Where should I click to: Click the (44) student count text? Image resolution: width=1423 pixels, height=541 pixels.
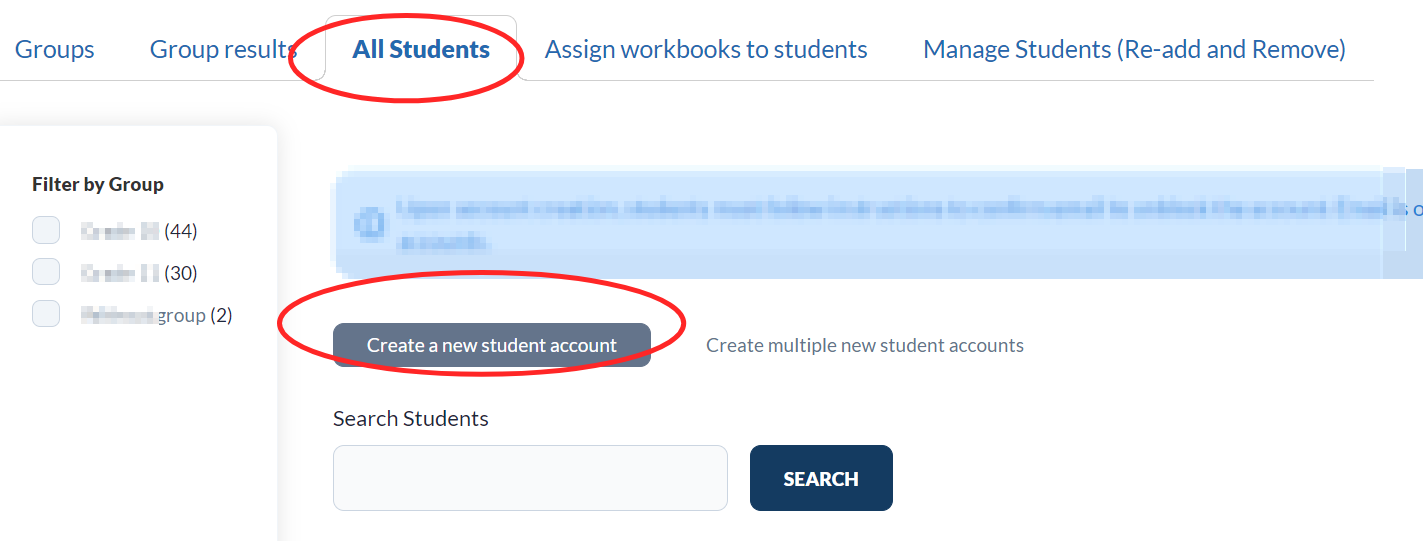pyautogui.click(x=181, y=231)
